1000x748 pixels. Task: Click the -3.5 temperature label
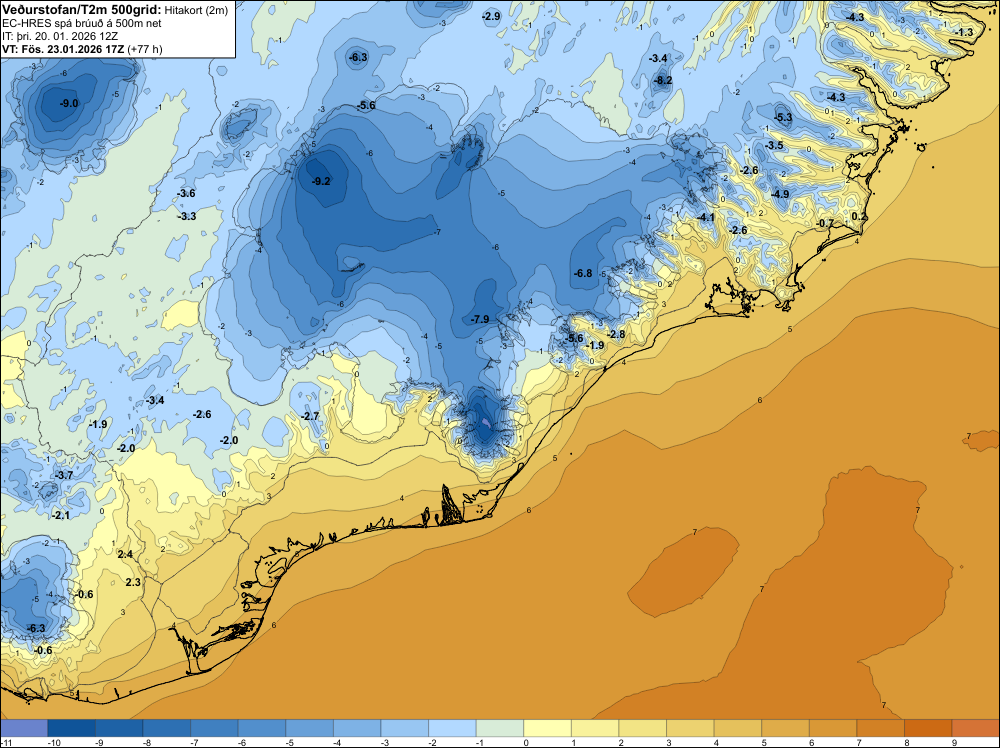point(774,145)
